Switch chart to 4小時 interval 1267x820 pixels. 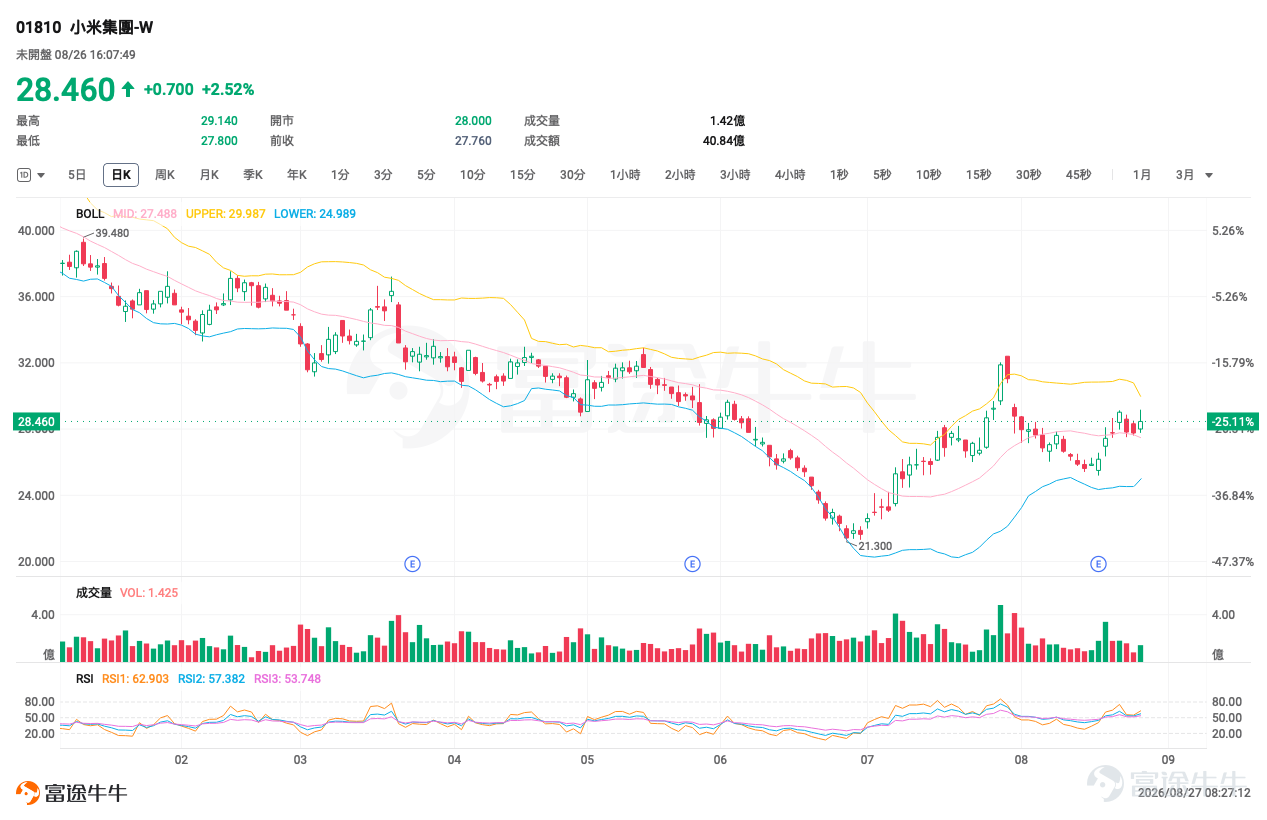pos(790,175)
